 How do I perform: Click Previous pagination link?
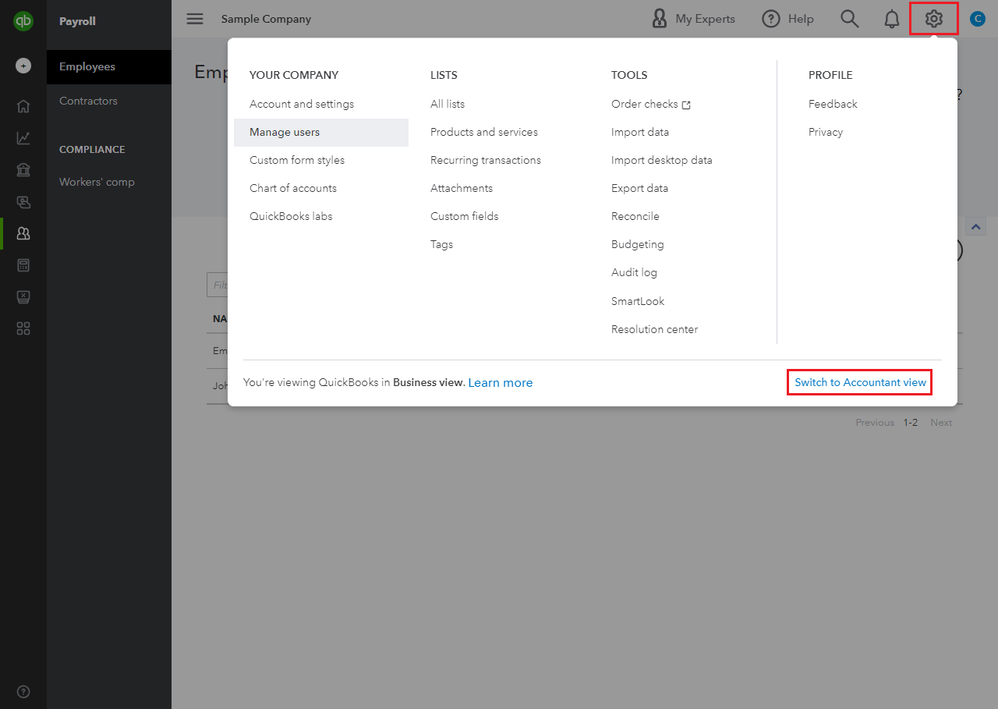pyautogui.click(x=875, y=423)
